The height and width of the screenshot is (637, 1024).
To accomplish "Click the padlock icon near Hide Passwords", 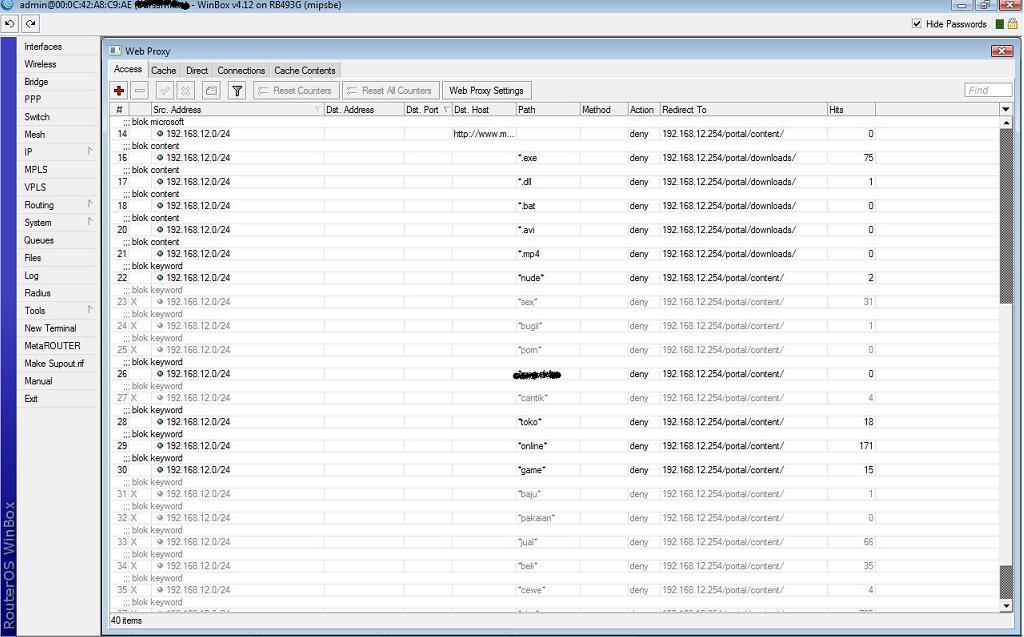I will pos(1014,24).
